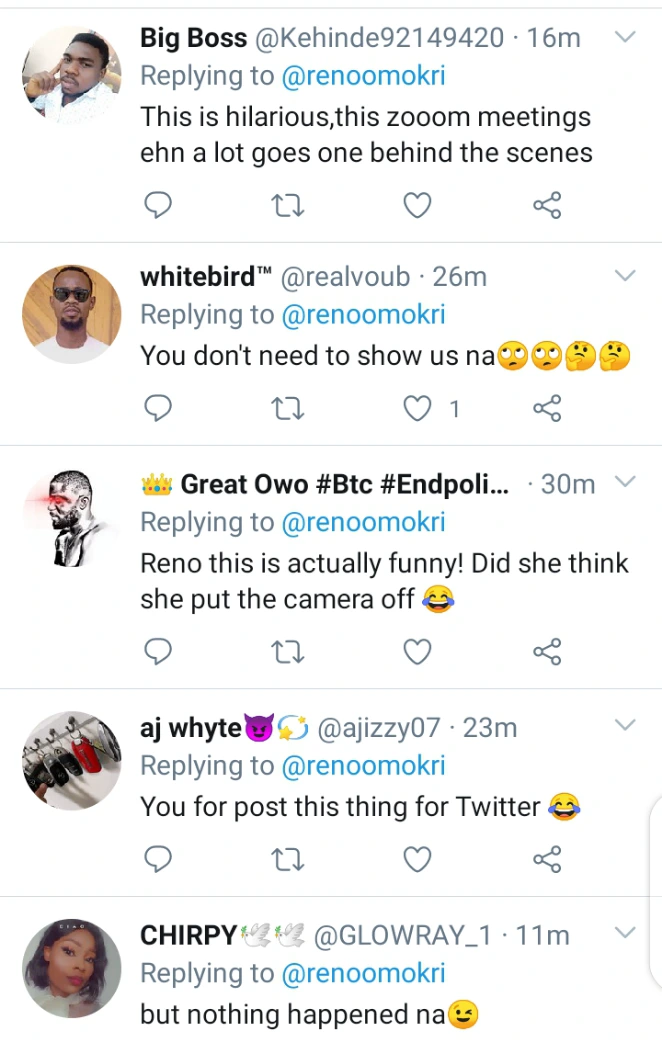Retweet Big Boss's zoom meetings tweet
The width and height of the screenshot is (662, 1041).
[288, 206]
